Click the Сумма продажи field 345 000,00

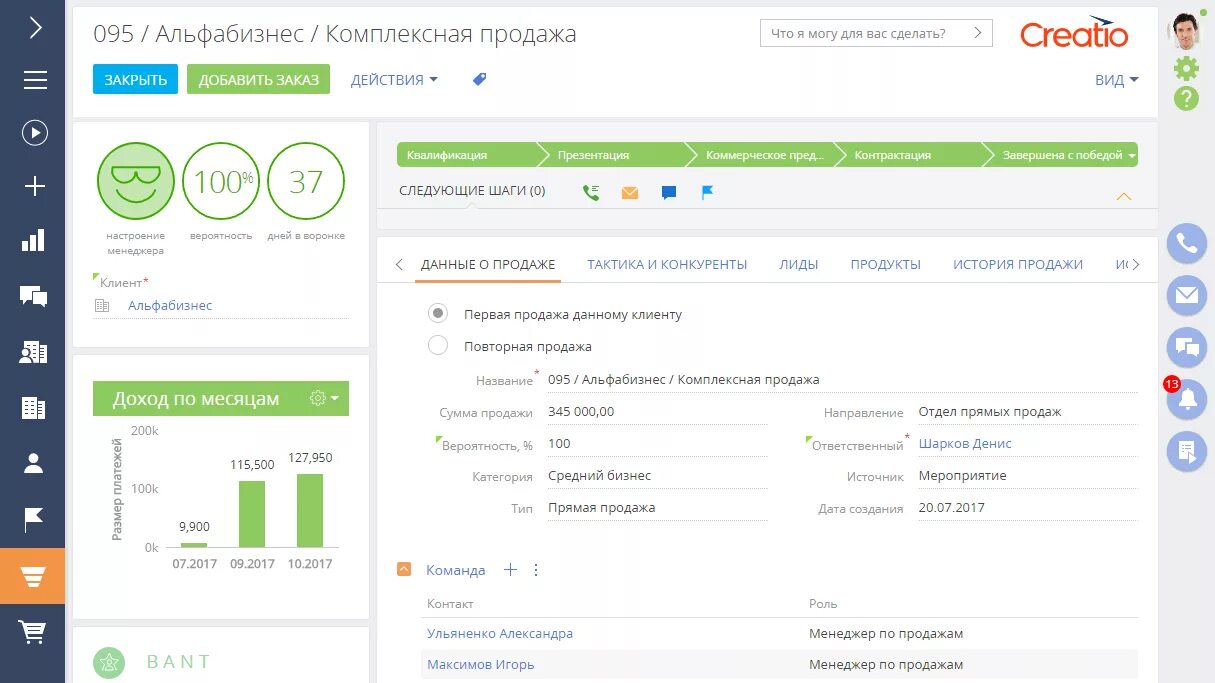point(657,412)
